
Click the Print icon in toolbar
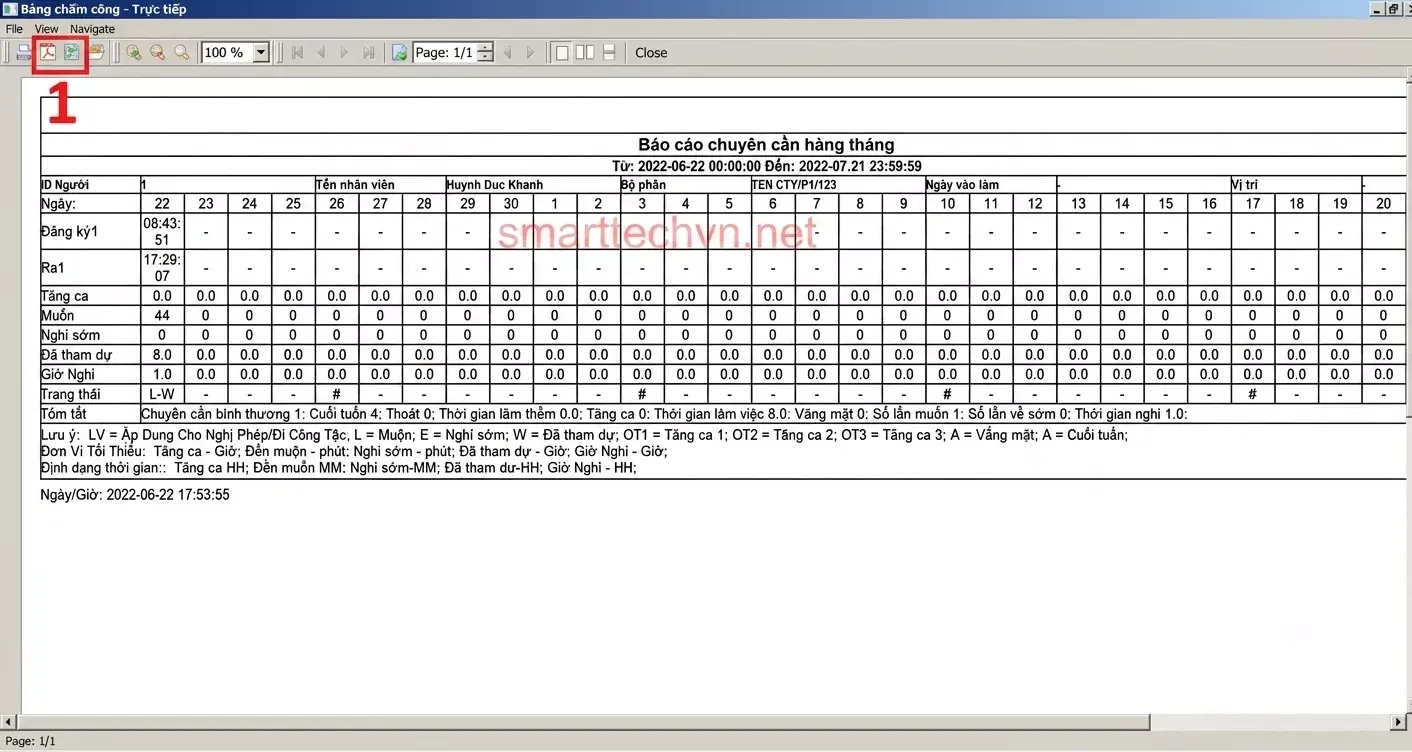23,53
